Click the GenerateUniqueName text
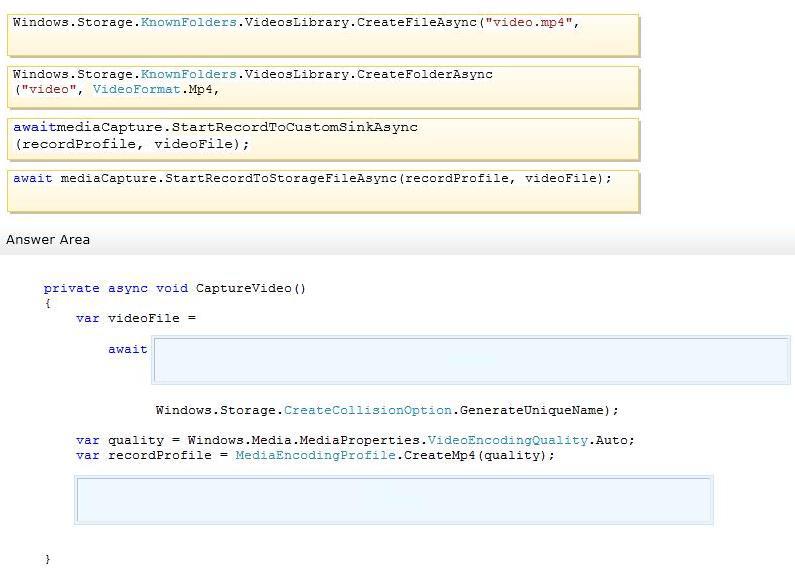 coord(531,410)
